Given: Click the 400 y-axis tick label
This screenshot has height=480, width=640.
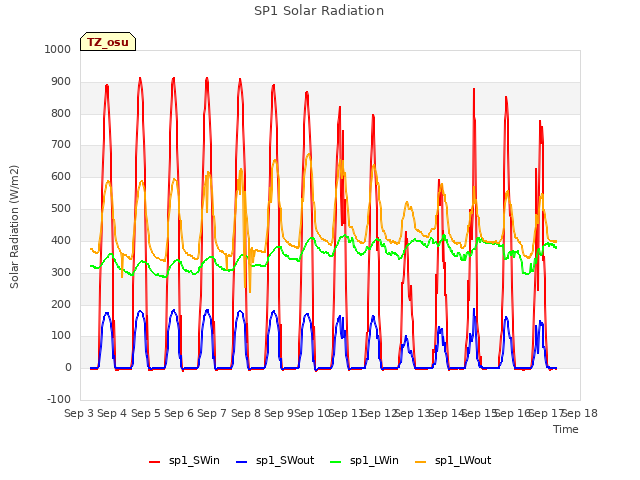Looking at the screenshot, I should pos(61,240).
